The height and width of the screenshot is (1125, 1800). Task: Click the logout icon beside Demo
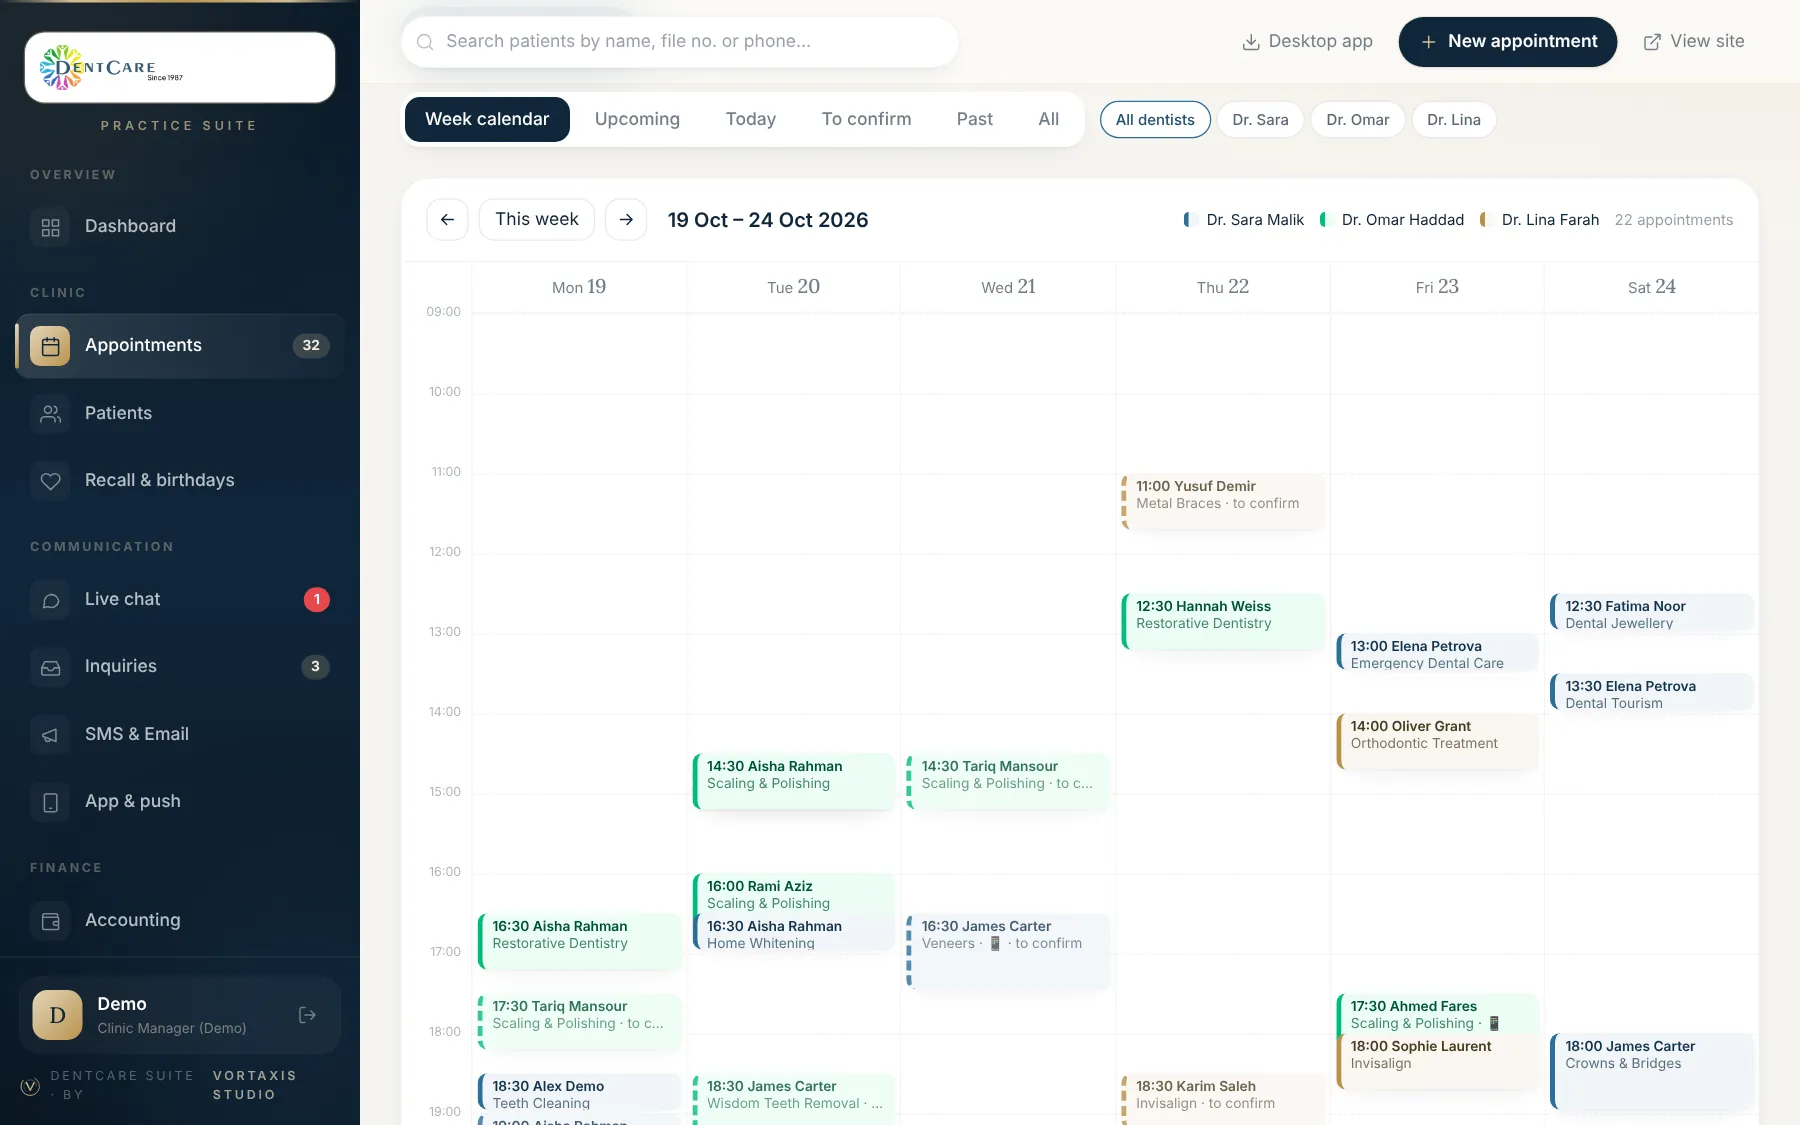(307, 1015)
